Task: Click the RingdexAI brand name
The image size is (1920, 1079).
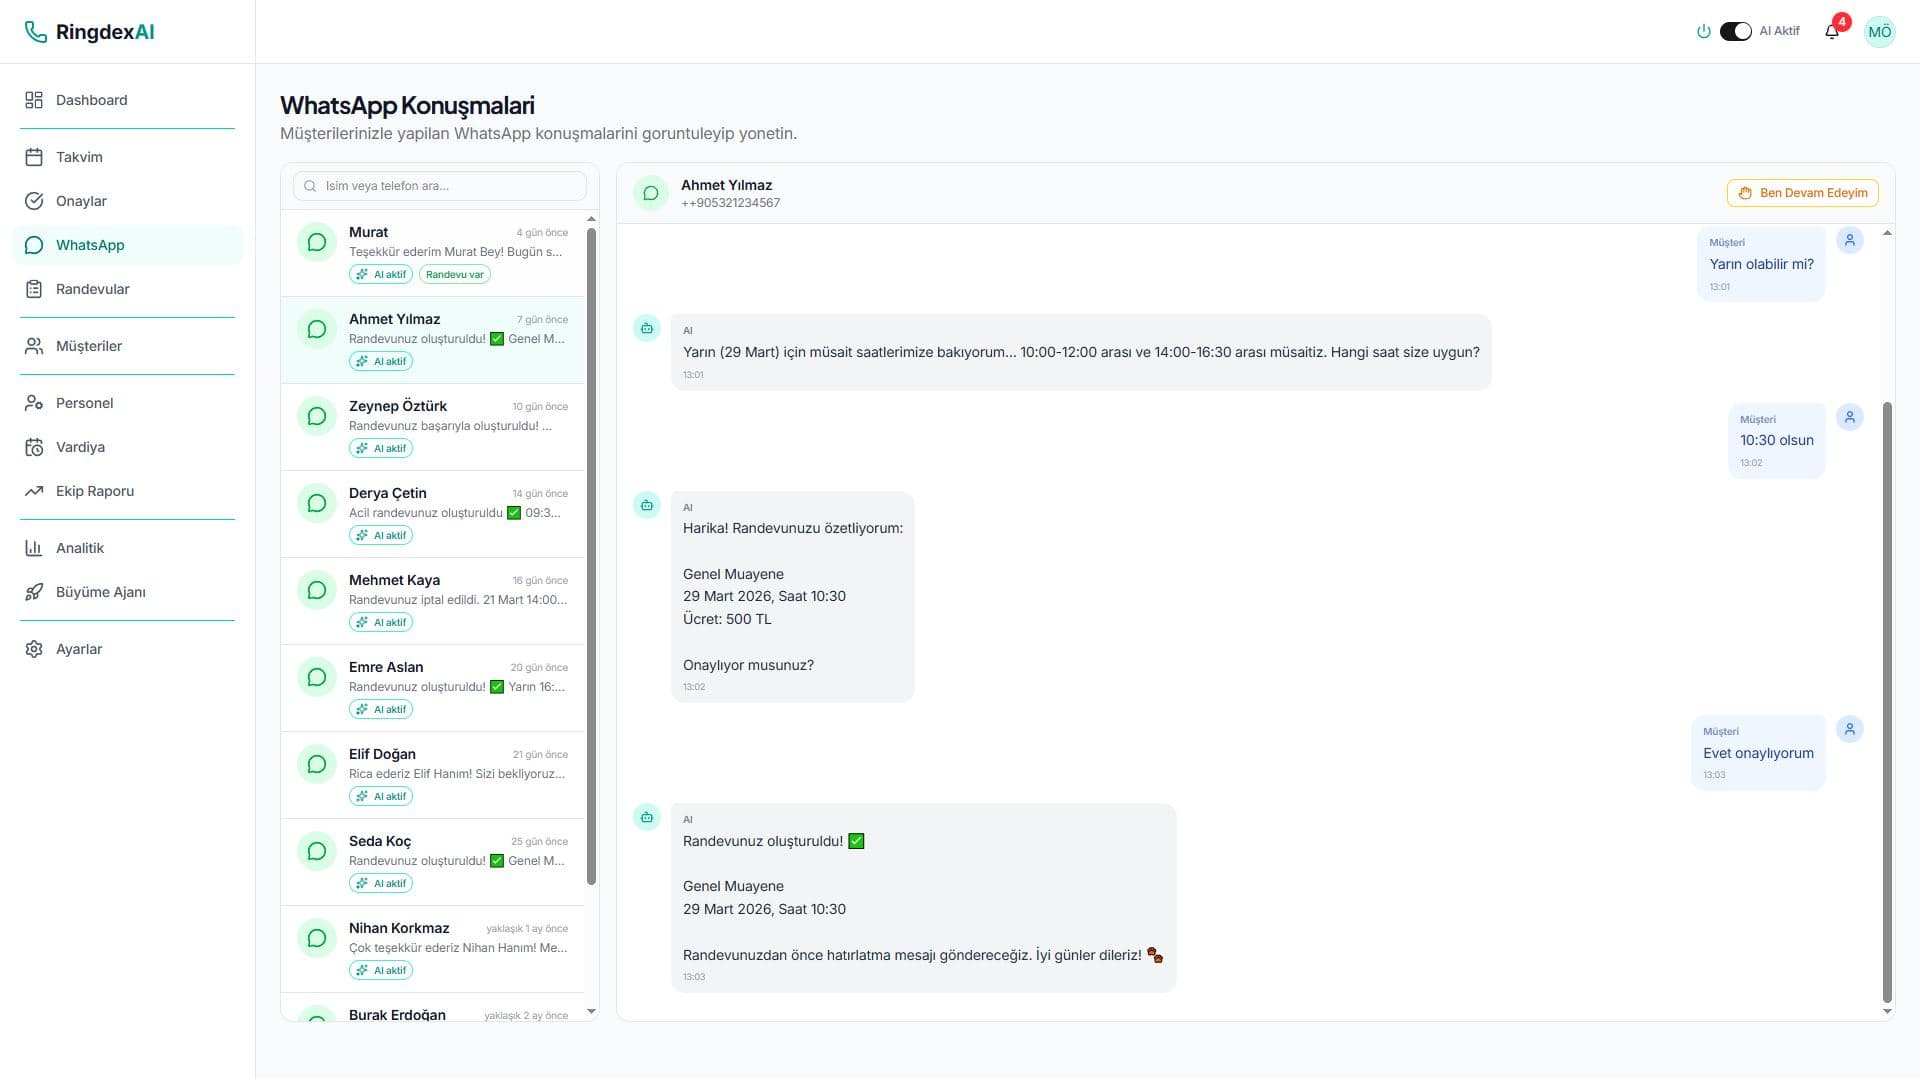Action: coord(105,32)
